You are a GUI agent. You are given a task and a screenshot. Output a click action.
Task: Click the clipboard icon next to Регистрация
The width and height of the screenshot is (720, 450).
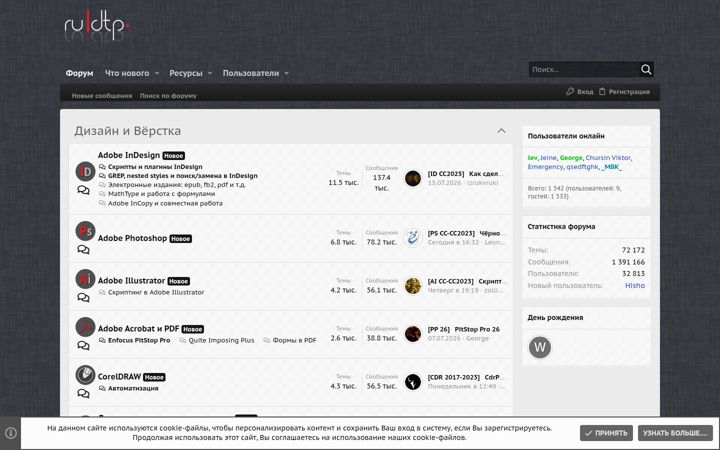pyautogui.click(x=602, y=91)
